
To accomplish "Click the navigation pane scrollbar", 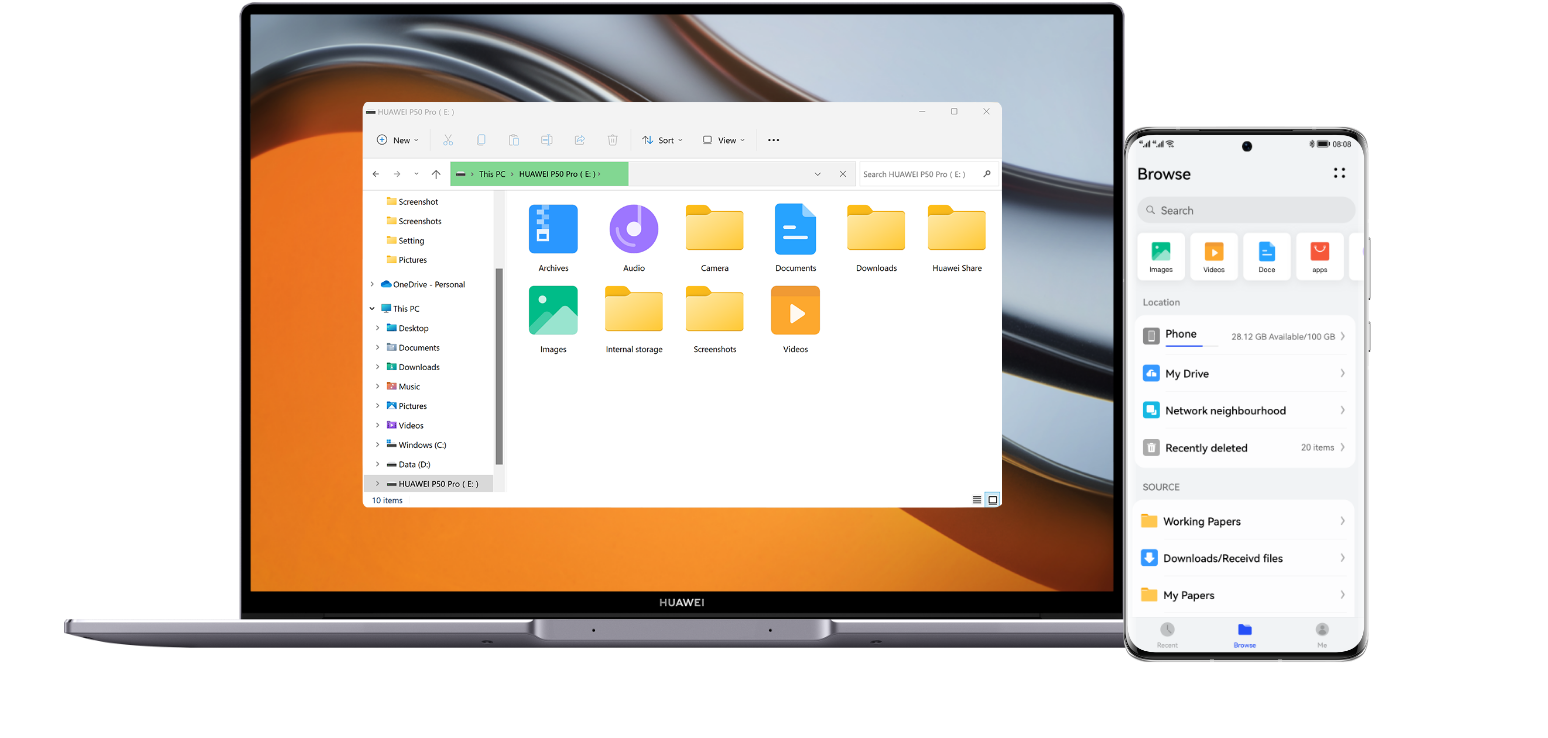I will [x=499, y=366].
